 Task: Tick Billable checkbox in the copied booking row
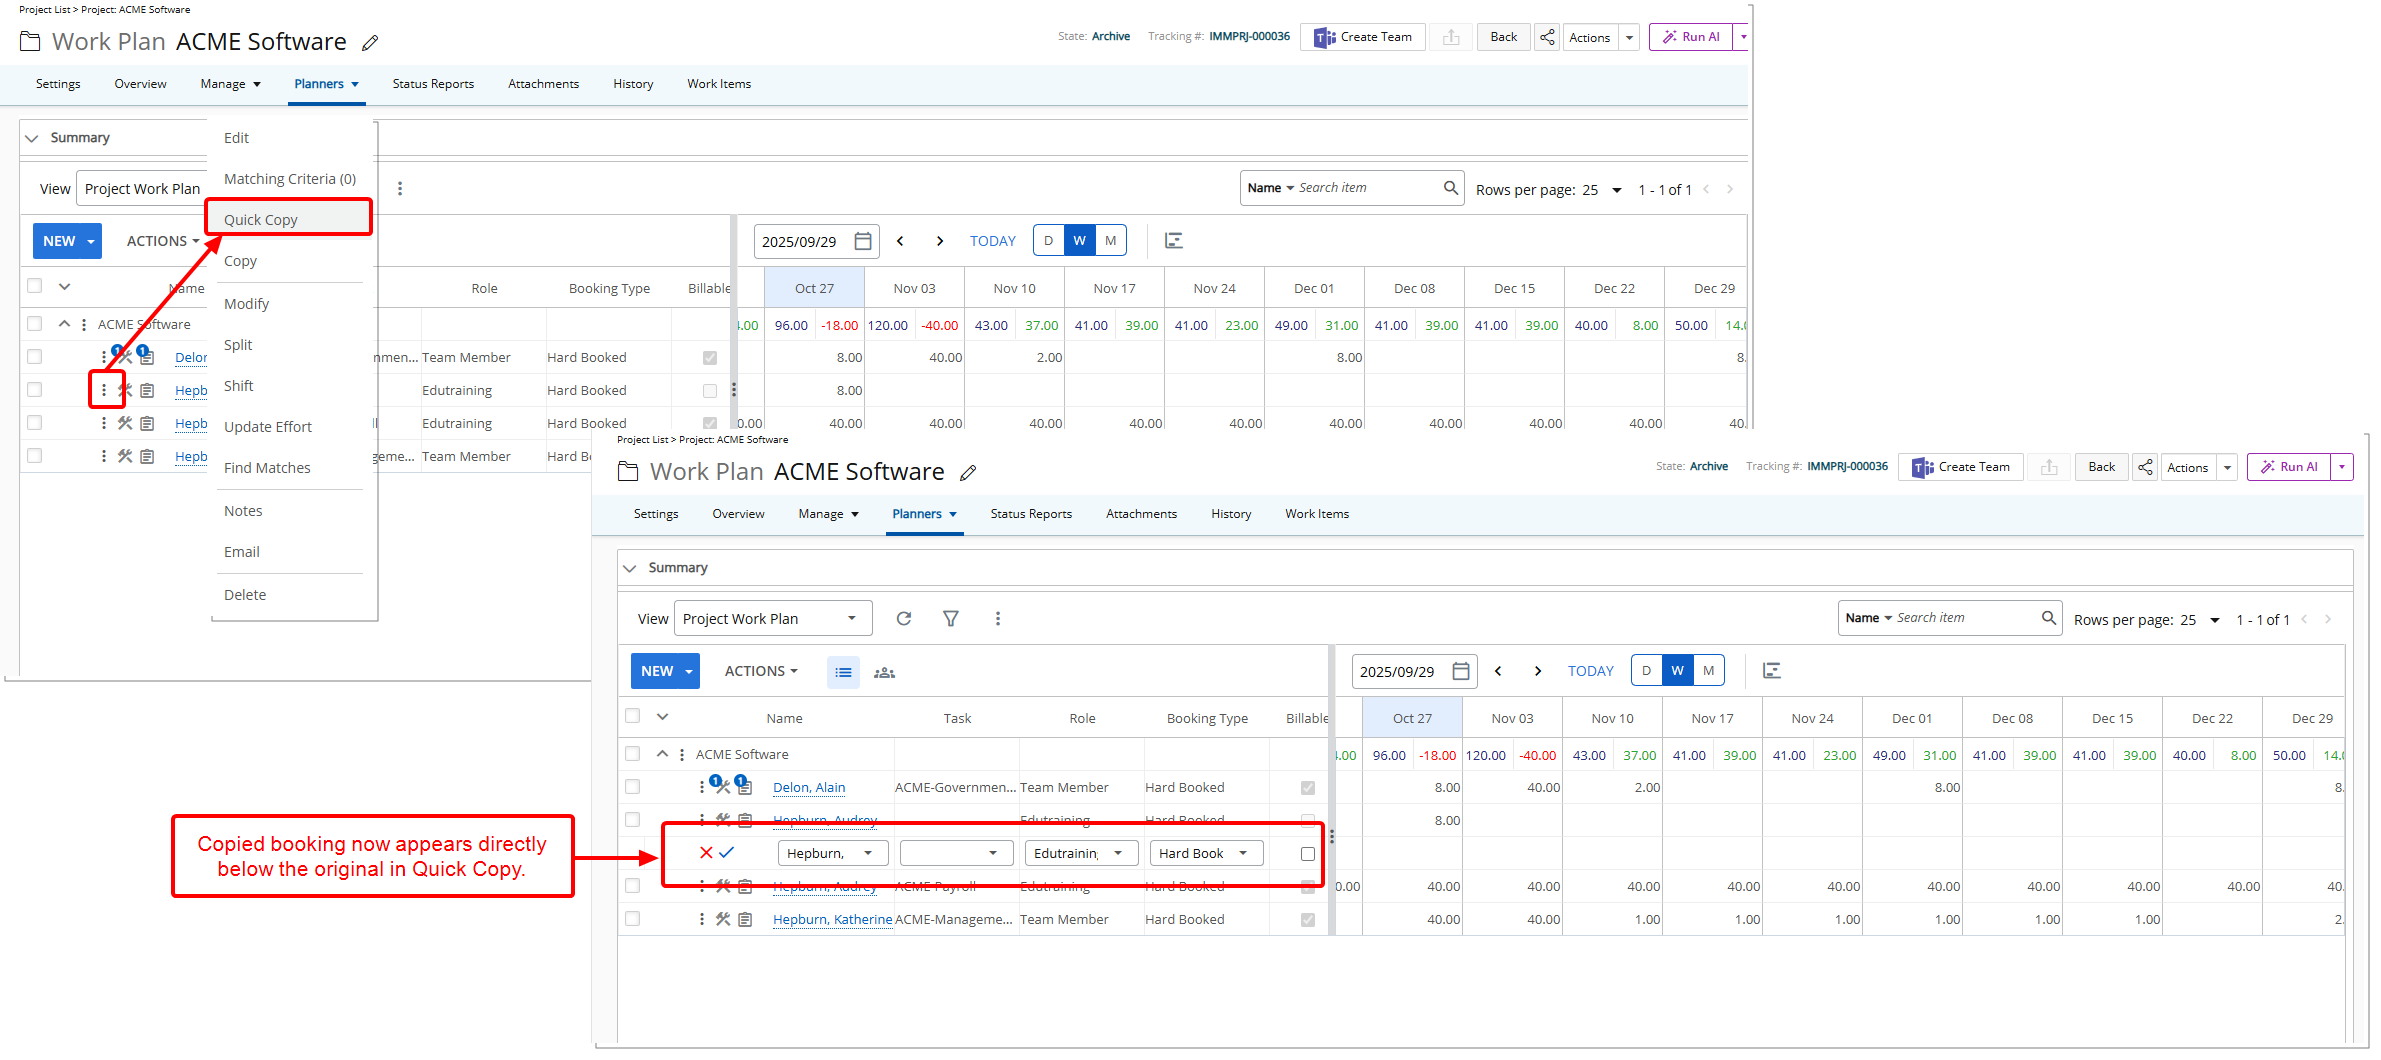point(1307,854)
